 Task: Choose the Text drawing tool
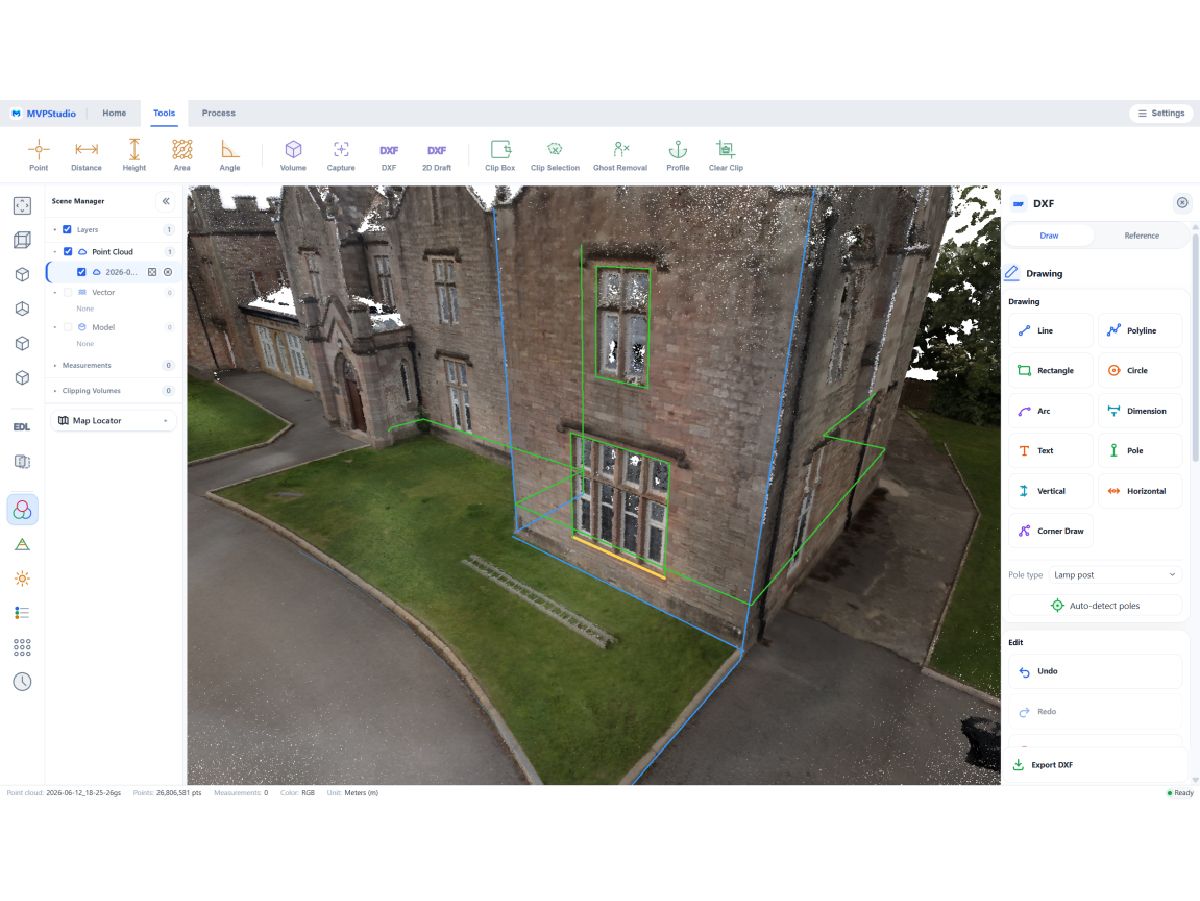pos(1050,451)
